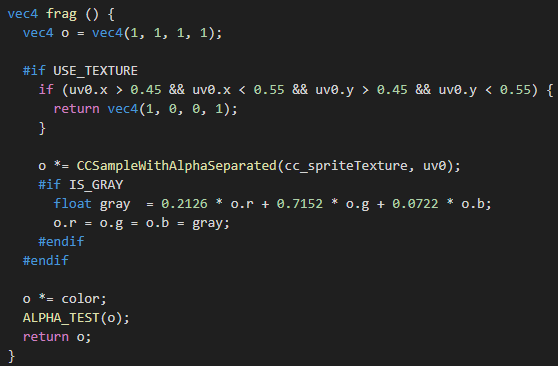Click the 0.7152 green coefficient

click(x=300, y=204)
